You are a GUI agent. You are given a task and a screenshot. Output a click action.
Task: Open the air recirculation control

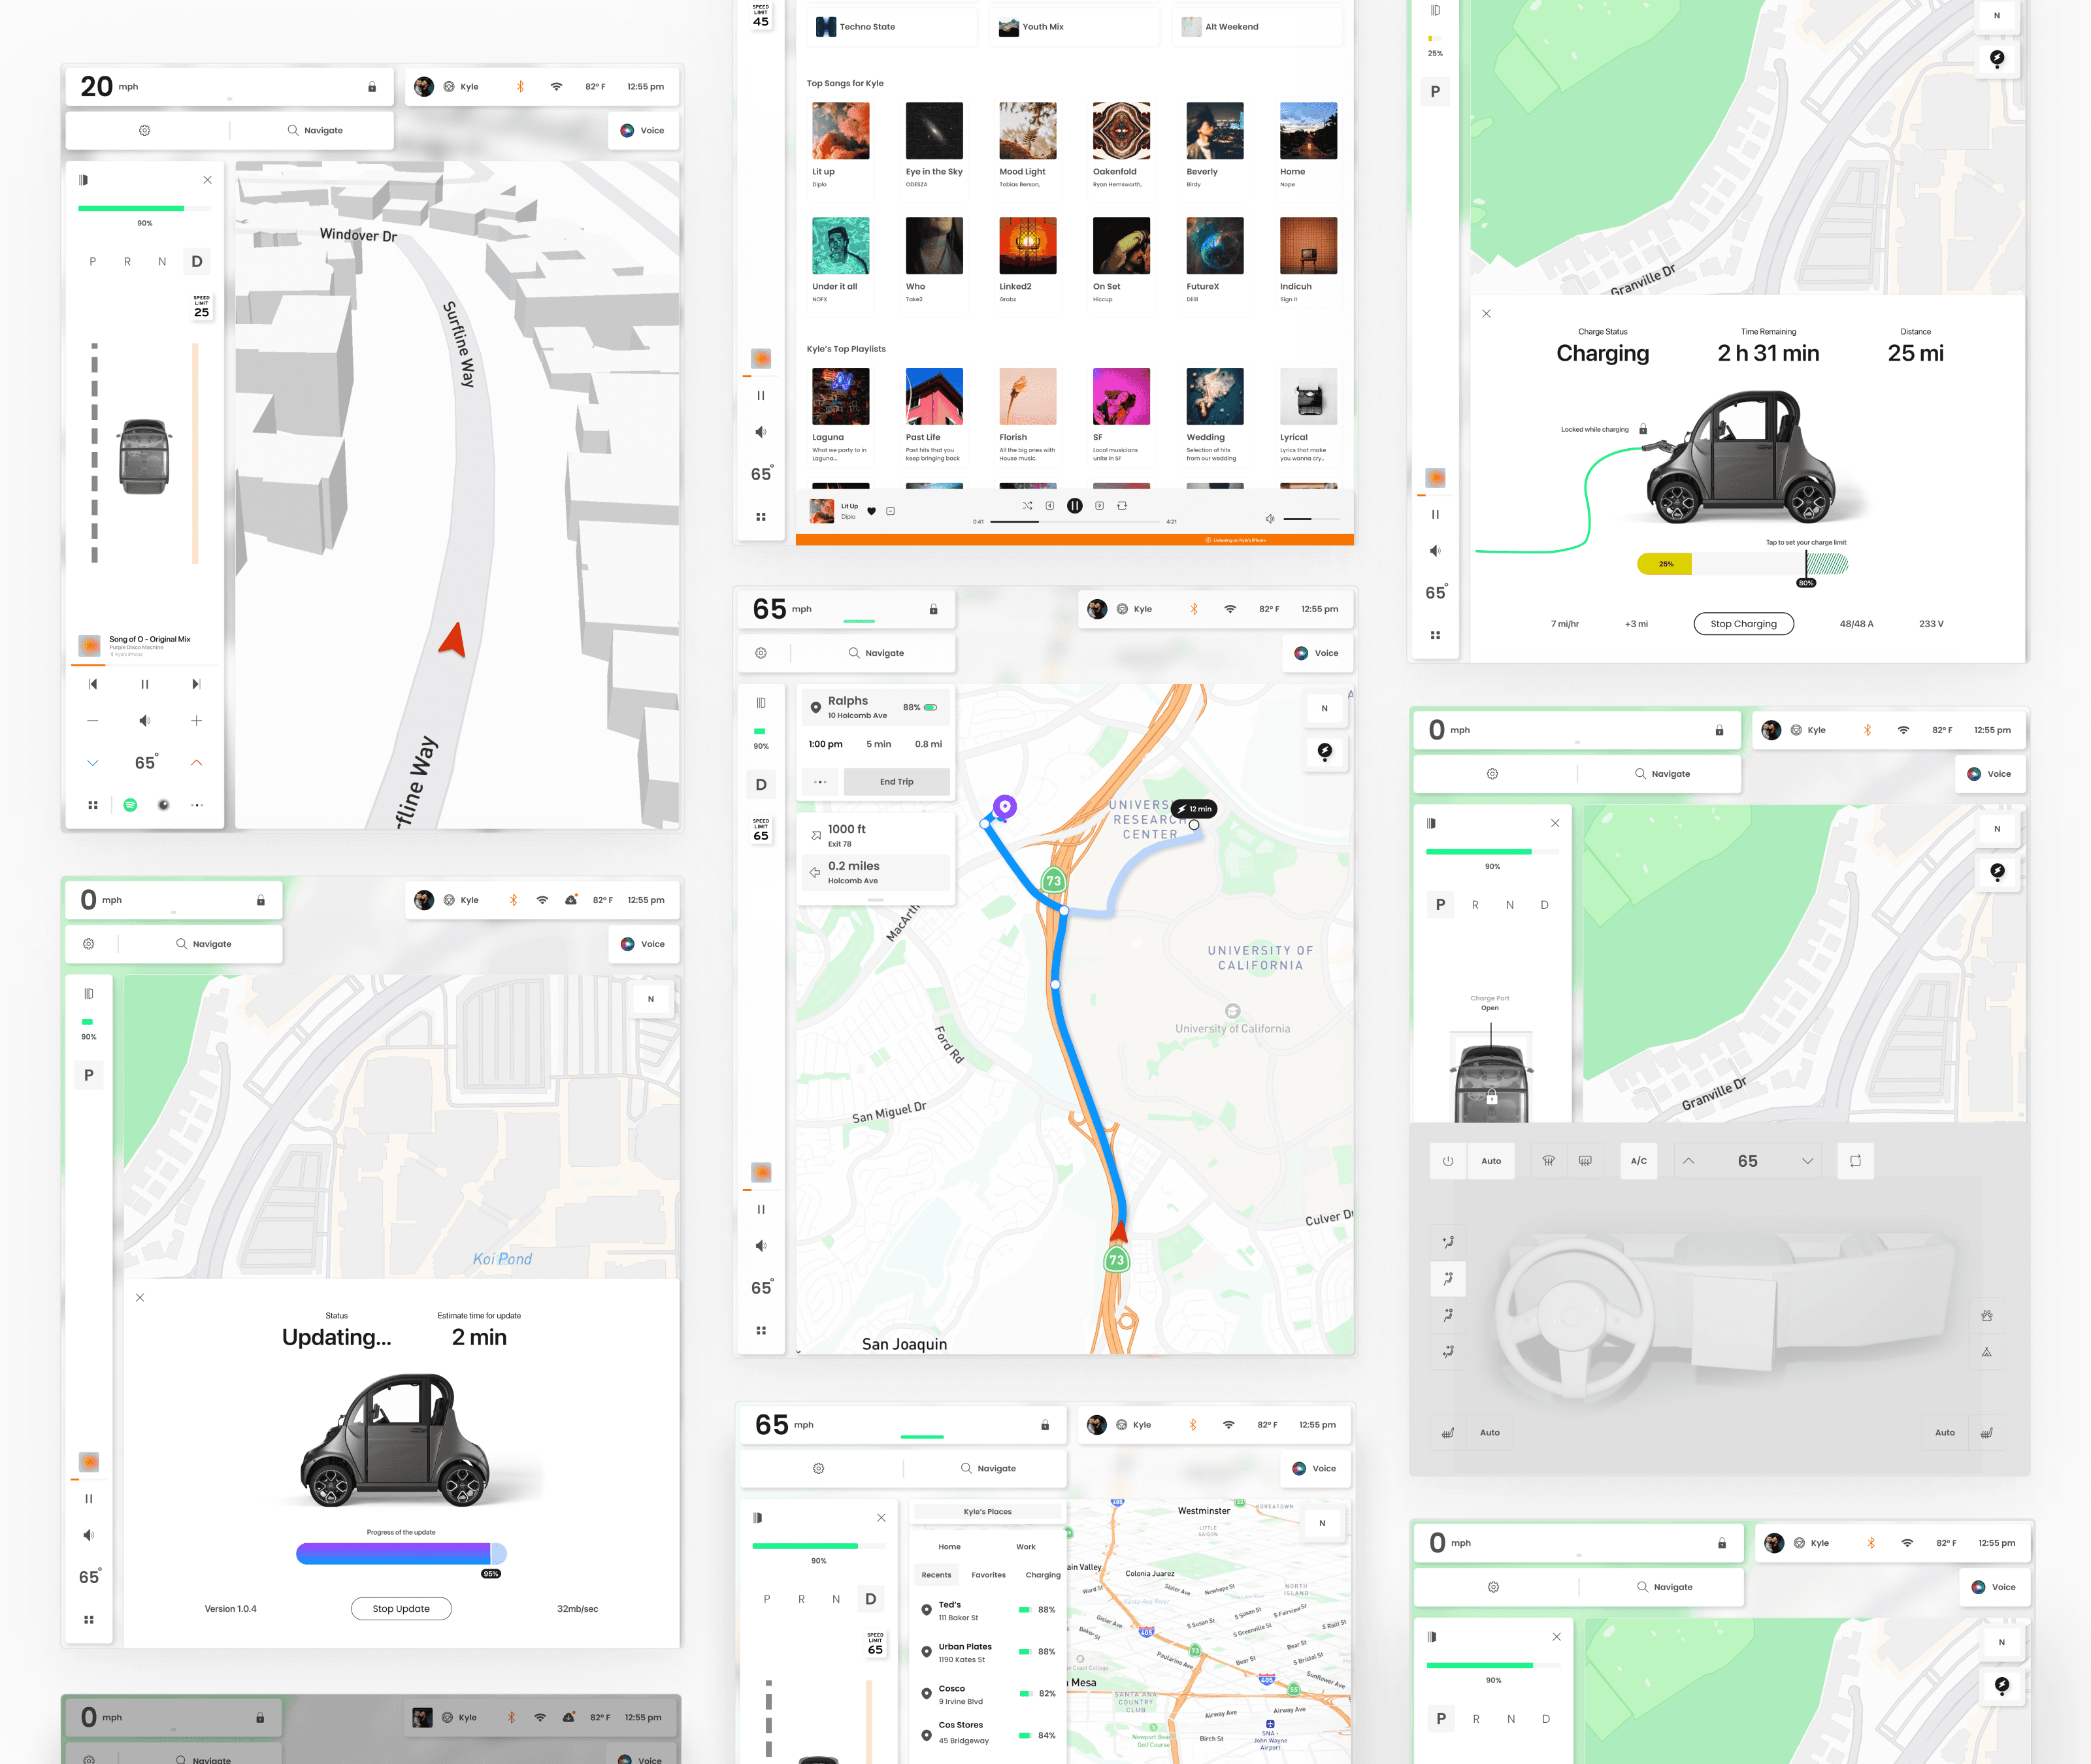(x=1855, y=1161)
